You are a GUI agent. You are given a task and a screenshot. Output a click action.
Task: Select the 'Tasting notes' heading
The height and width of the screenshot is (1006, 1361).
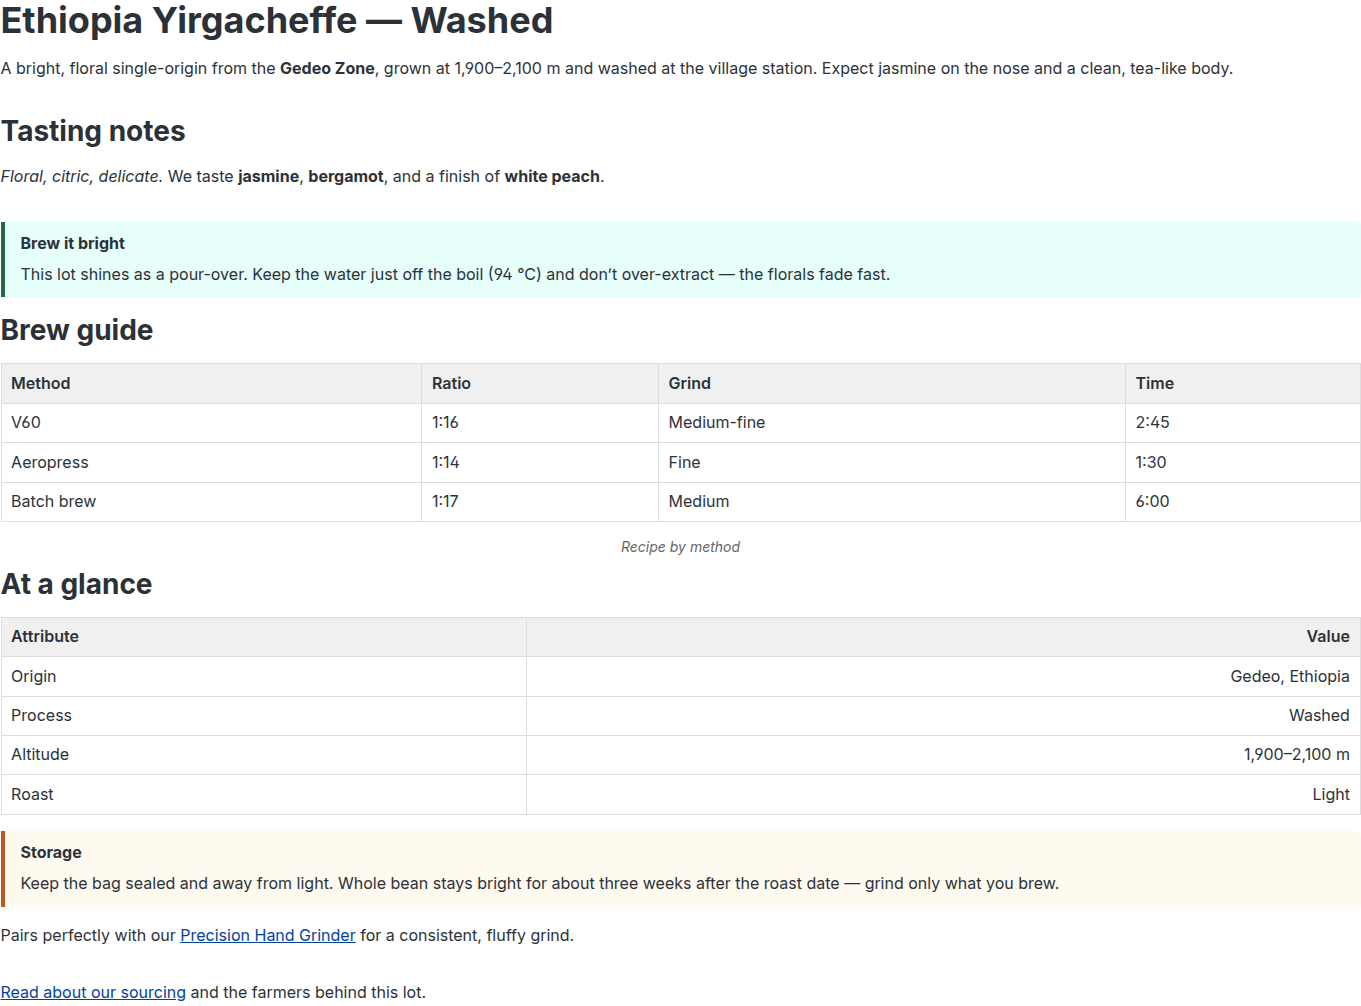(x=93, y=131)
